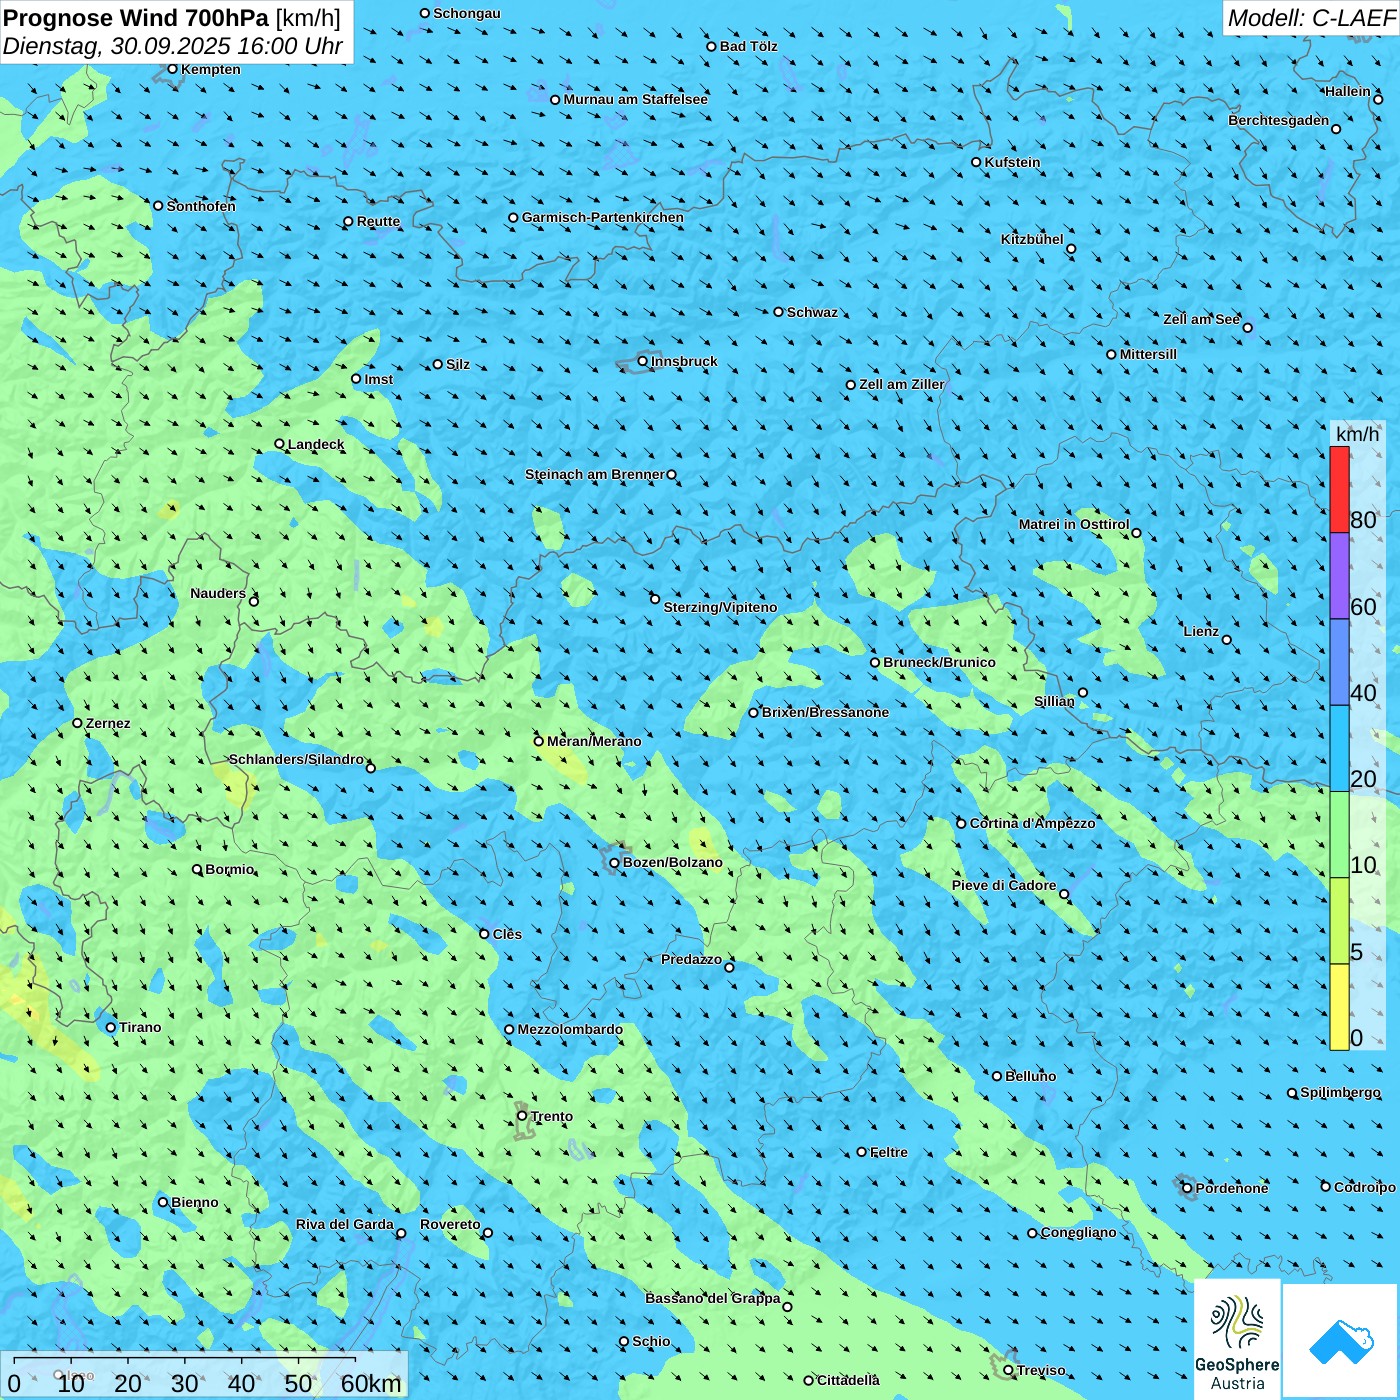This screenshot has height=1400, width=1400.
Task: Click the GeoSphere Austria logo
Action: 1237,1339
